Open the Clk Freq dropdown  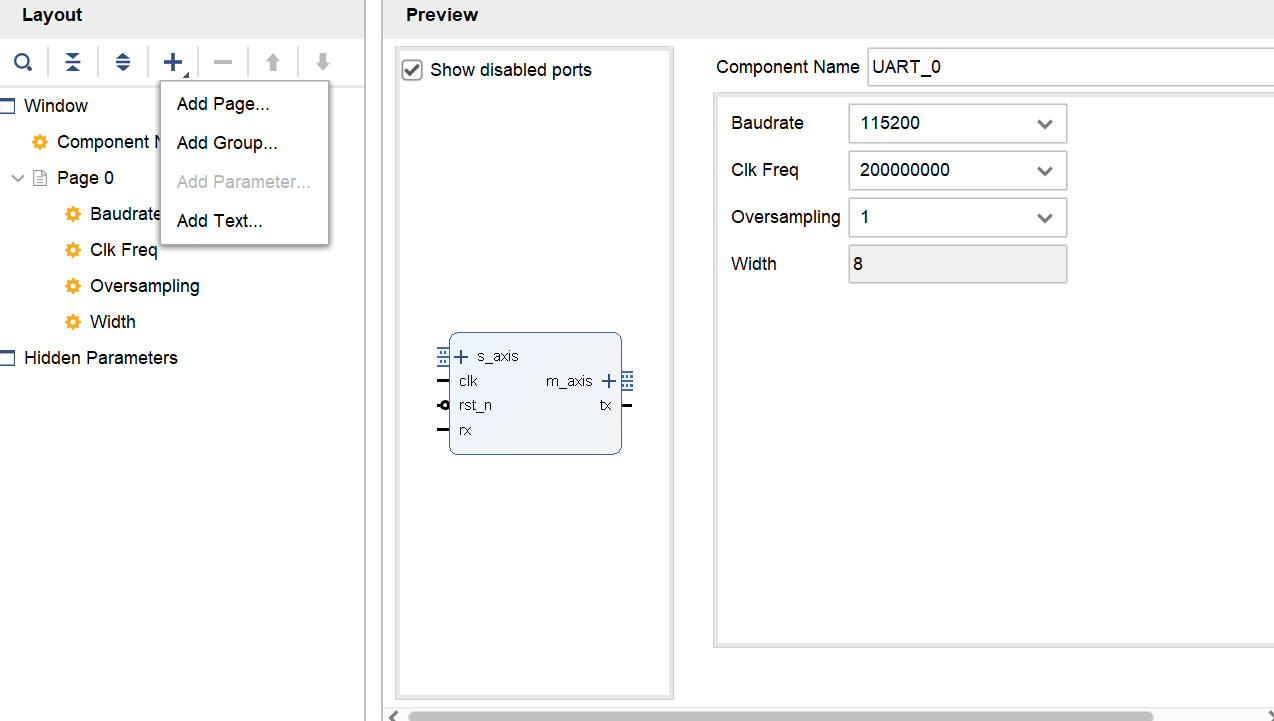coord(1044,171)
